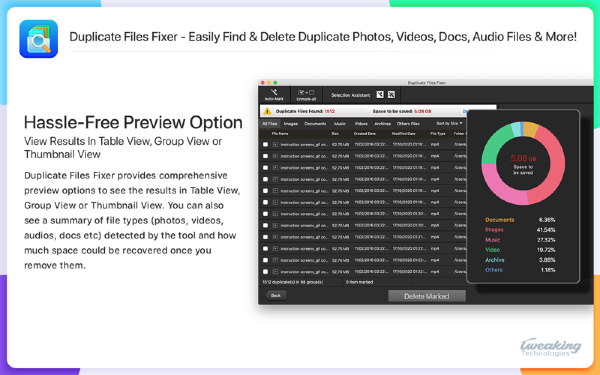Click the yellow warning triangle icon
The image size is (600, 375).
(x=267, y=111)
